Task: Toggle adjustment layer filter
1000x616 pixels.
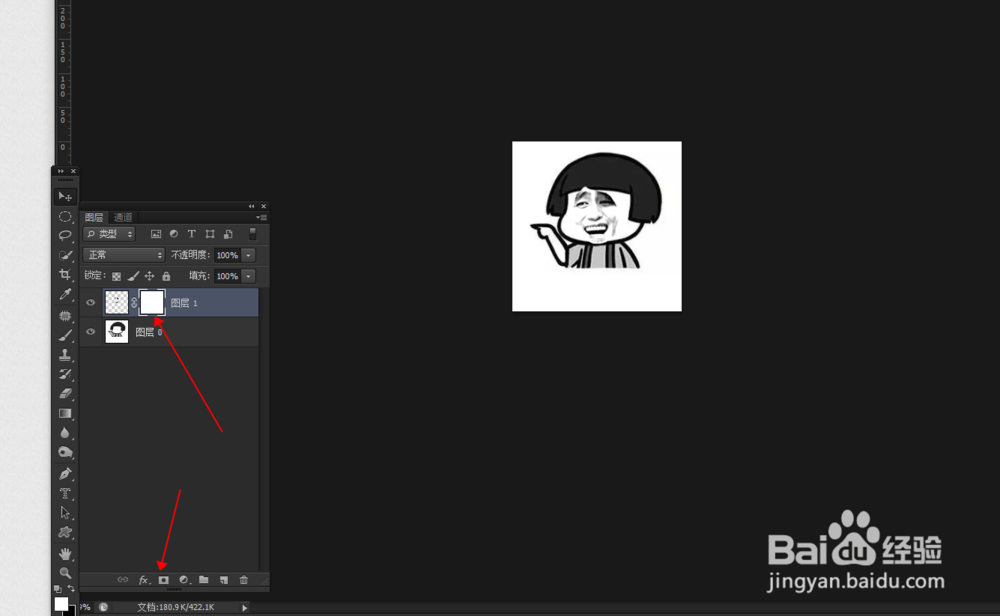Action: 173,234
